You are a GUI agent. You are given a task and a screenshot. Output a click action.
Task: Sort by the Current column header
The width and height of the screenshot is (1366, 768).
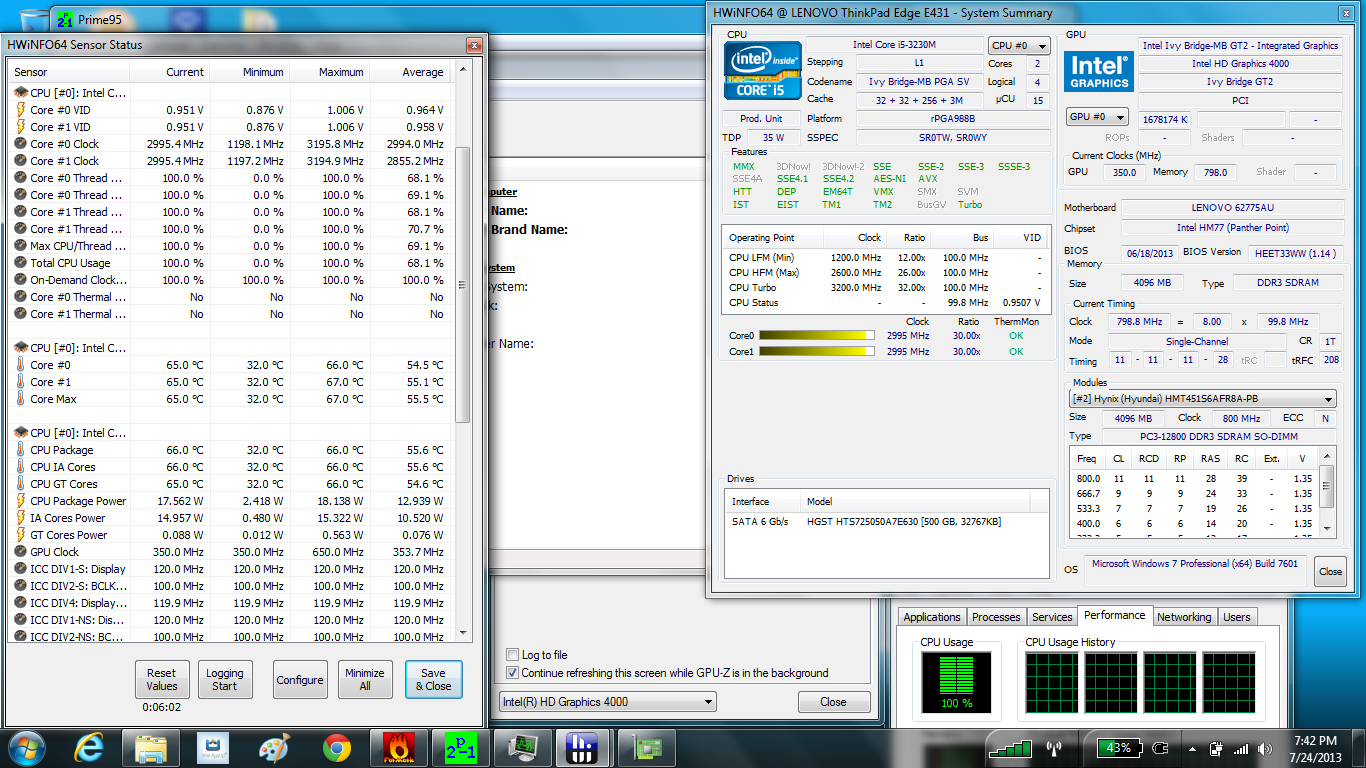point(169,72)
